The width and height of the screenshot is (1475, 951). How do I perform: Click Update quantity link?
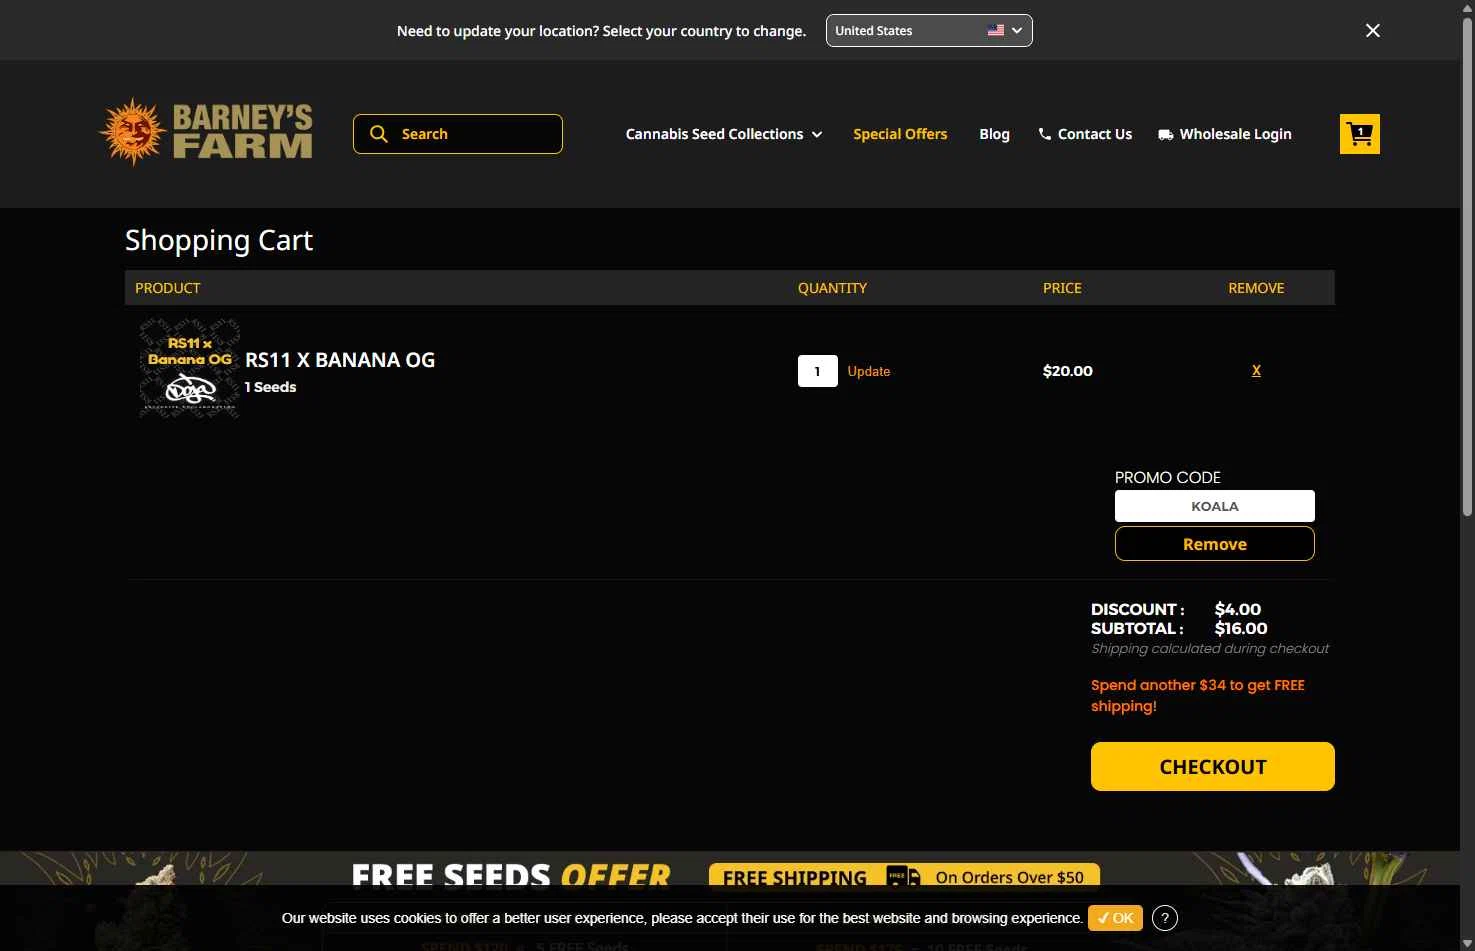coord(869,371)
